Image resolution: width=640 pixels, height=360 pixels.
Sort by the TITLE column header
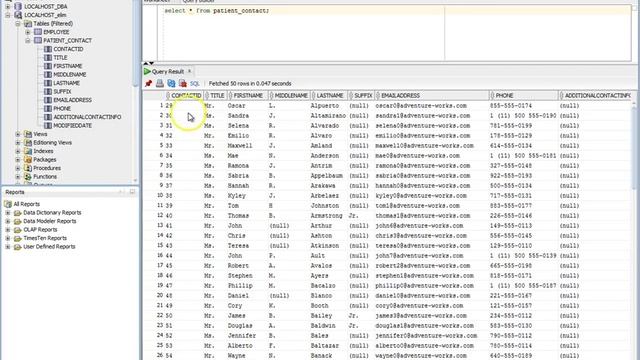click(216, 96)
